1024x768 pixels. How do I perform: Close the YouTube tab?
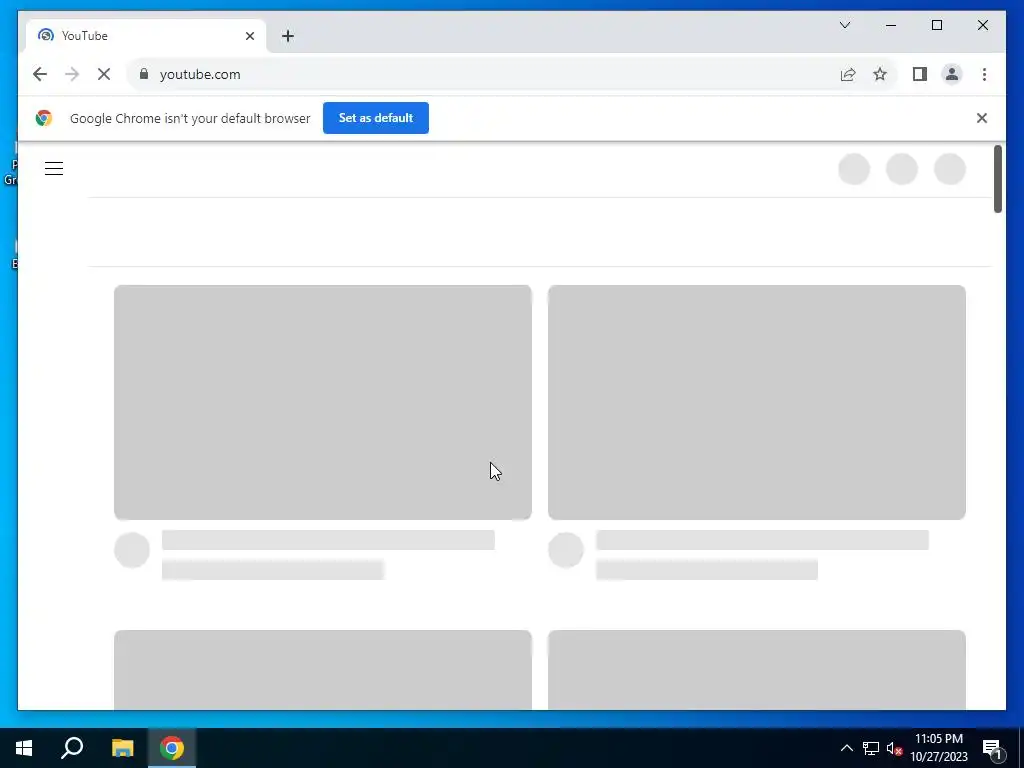(249, 36)
